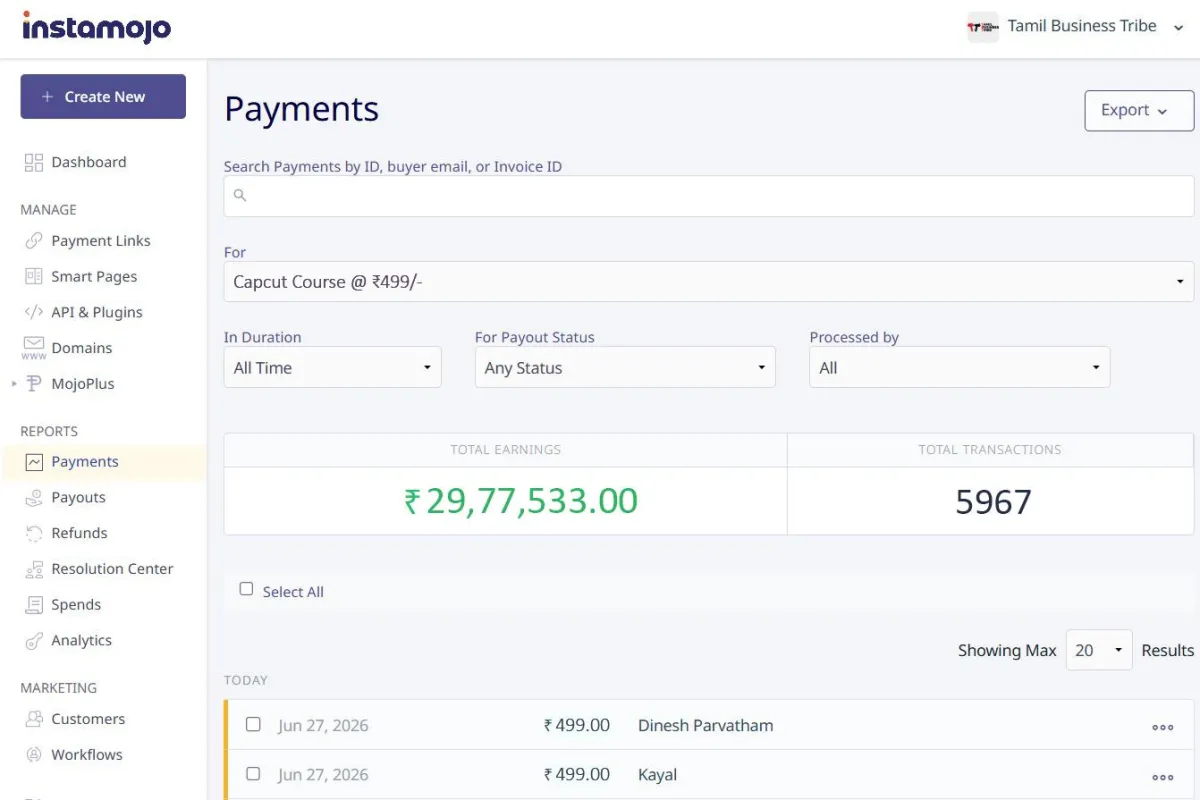Click the API & Plugins code icon
The height and width of the screenshot is (800, 1200).
click(34, 312)
